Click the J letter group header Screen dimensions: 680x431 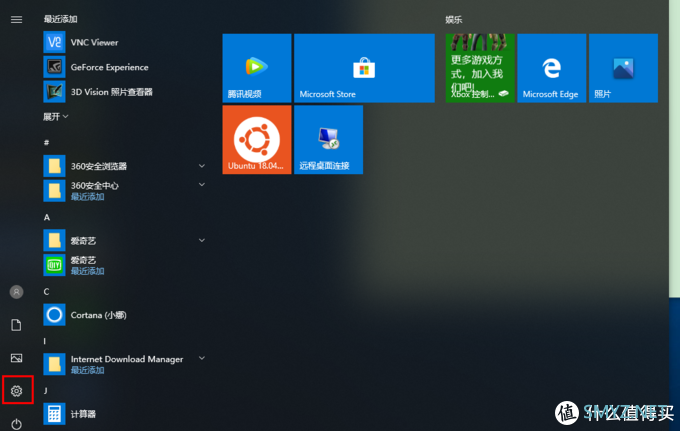tap(46, 391)
